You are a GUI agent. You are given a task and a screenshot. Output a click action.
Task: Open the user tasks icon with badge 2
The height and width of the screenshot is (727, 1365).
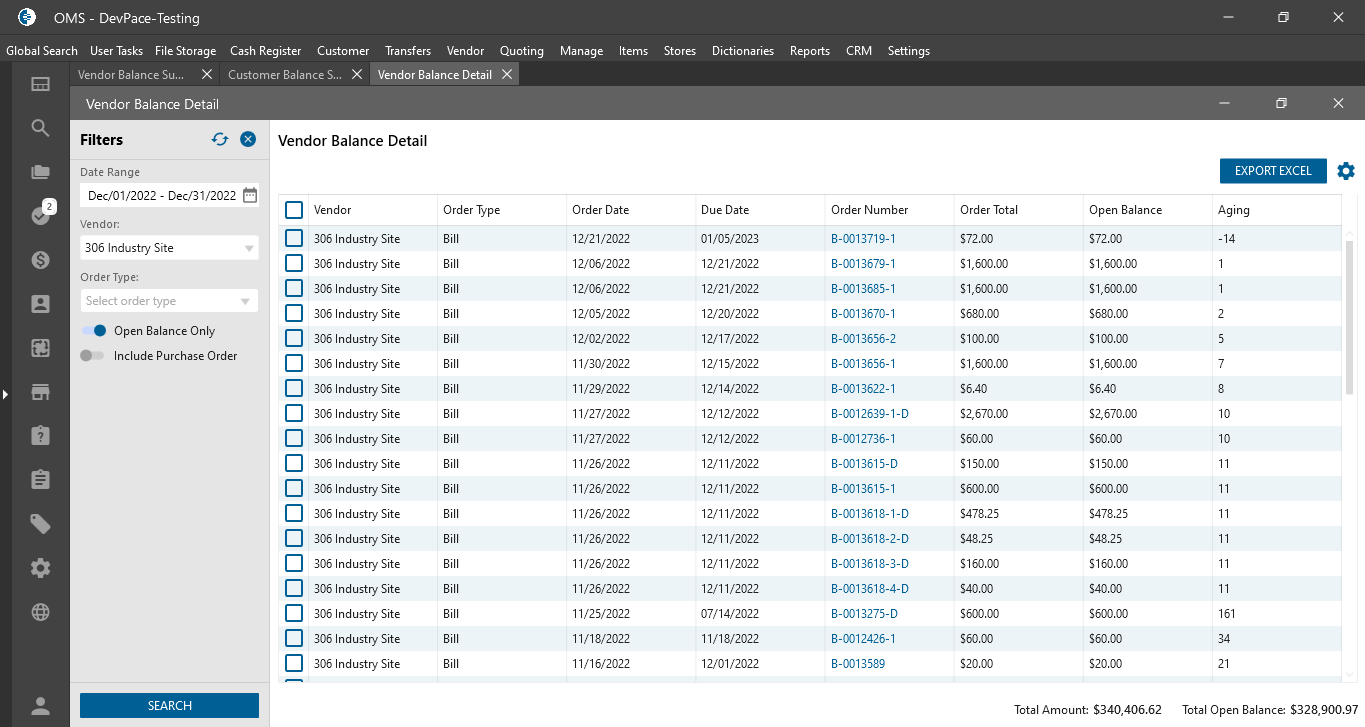tap(41, 215)
